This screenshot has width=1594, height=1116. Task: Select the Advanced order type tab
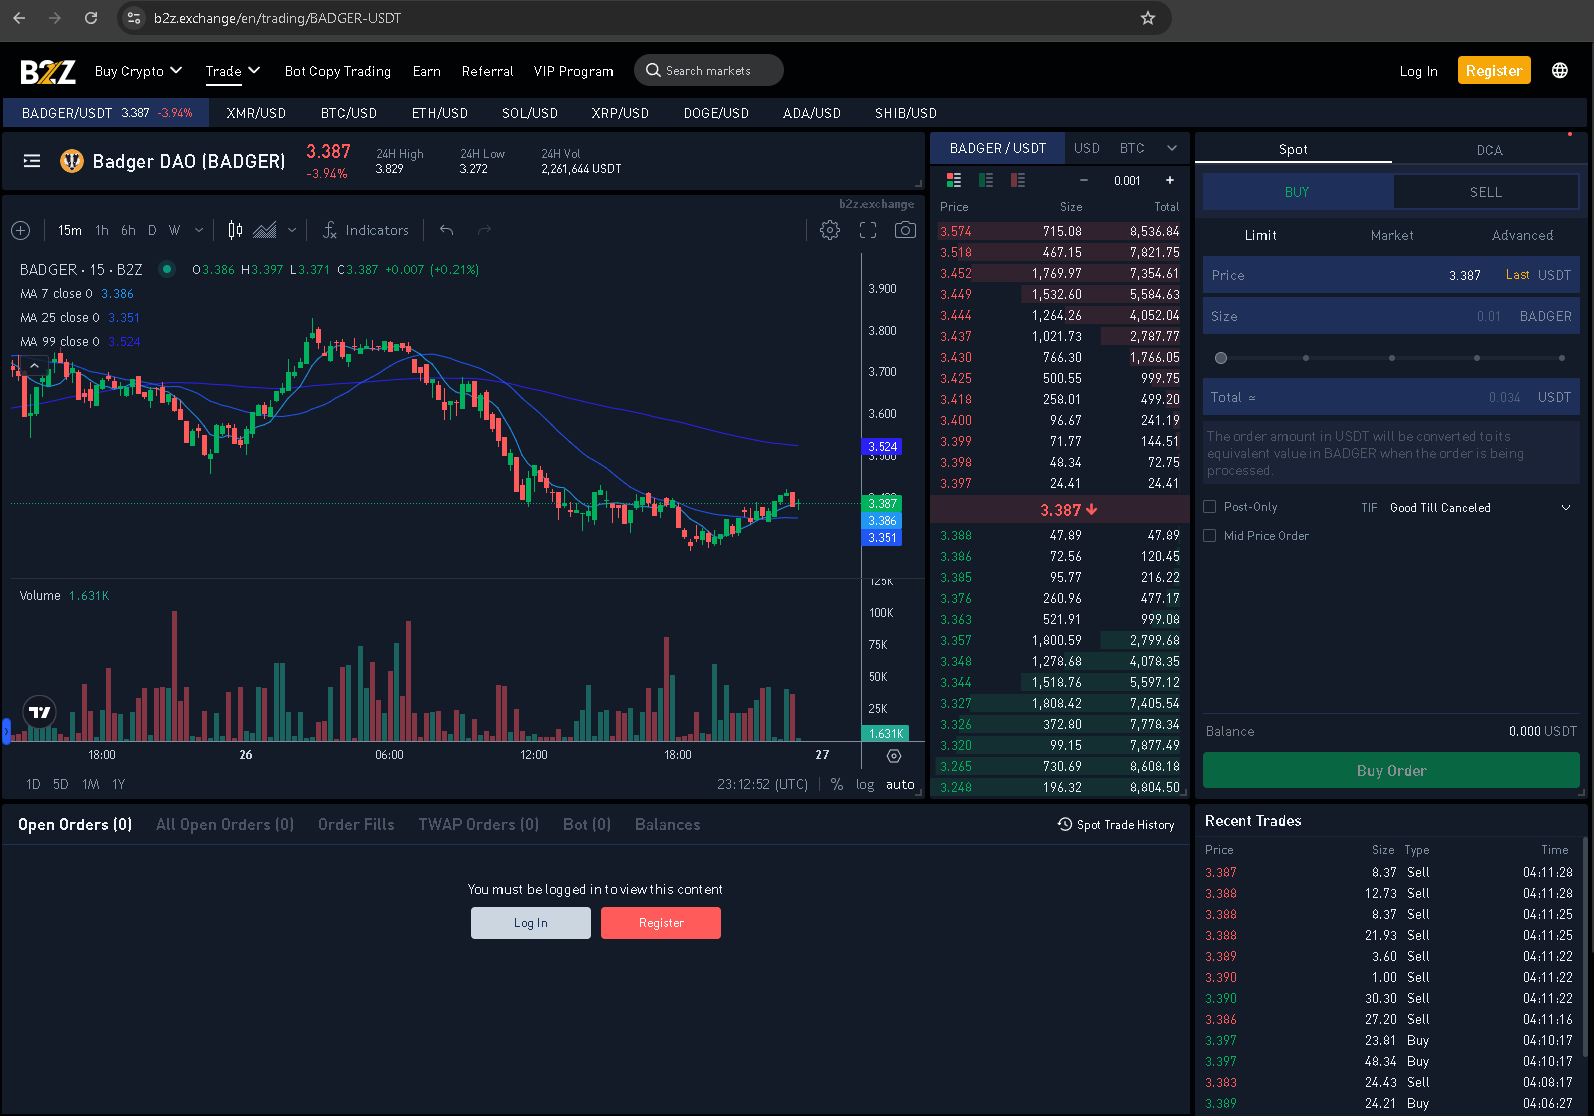click(x=1522, y=235)
